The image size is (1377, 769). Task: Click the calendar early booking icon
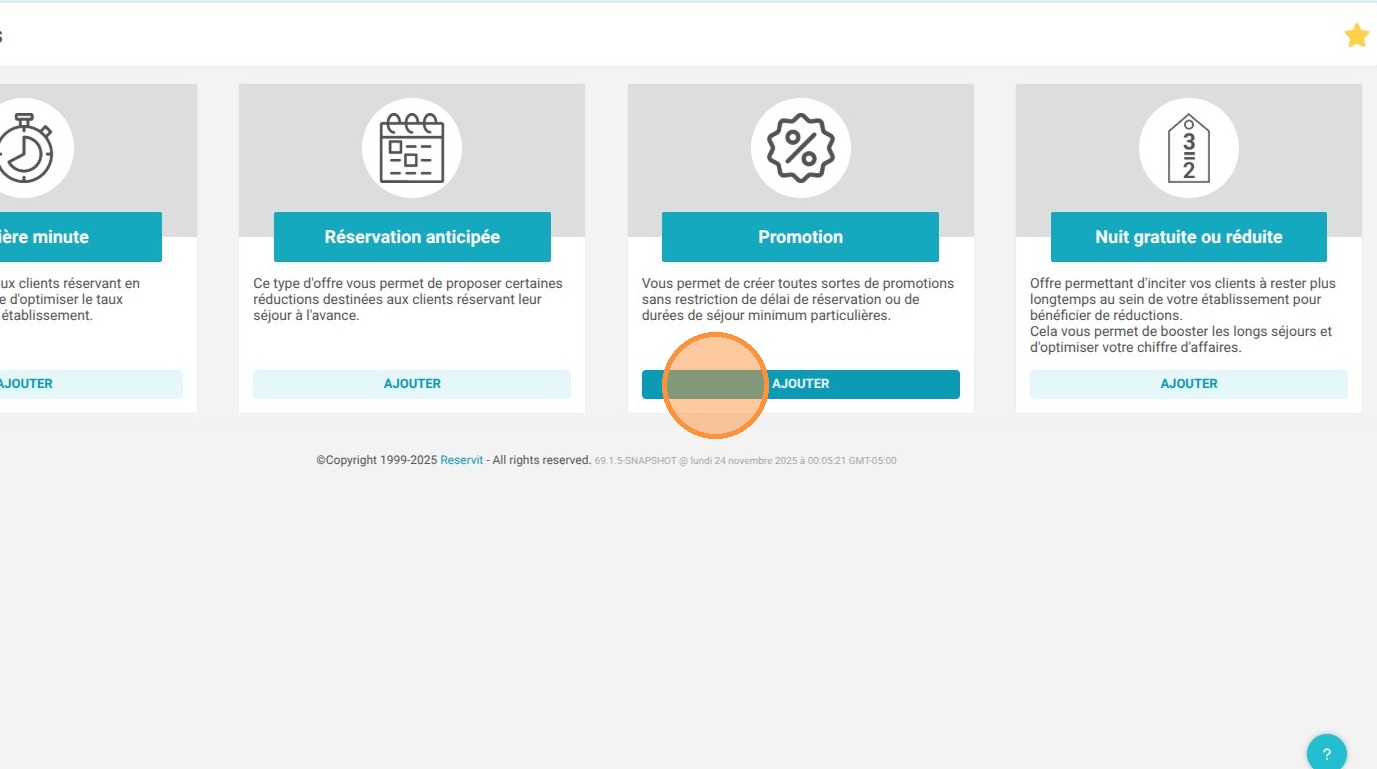(x=412, y=148)
